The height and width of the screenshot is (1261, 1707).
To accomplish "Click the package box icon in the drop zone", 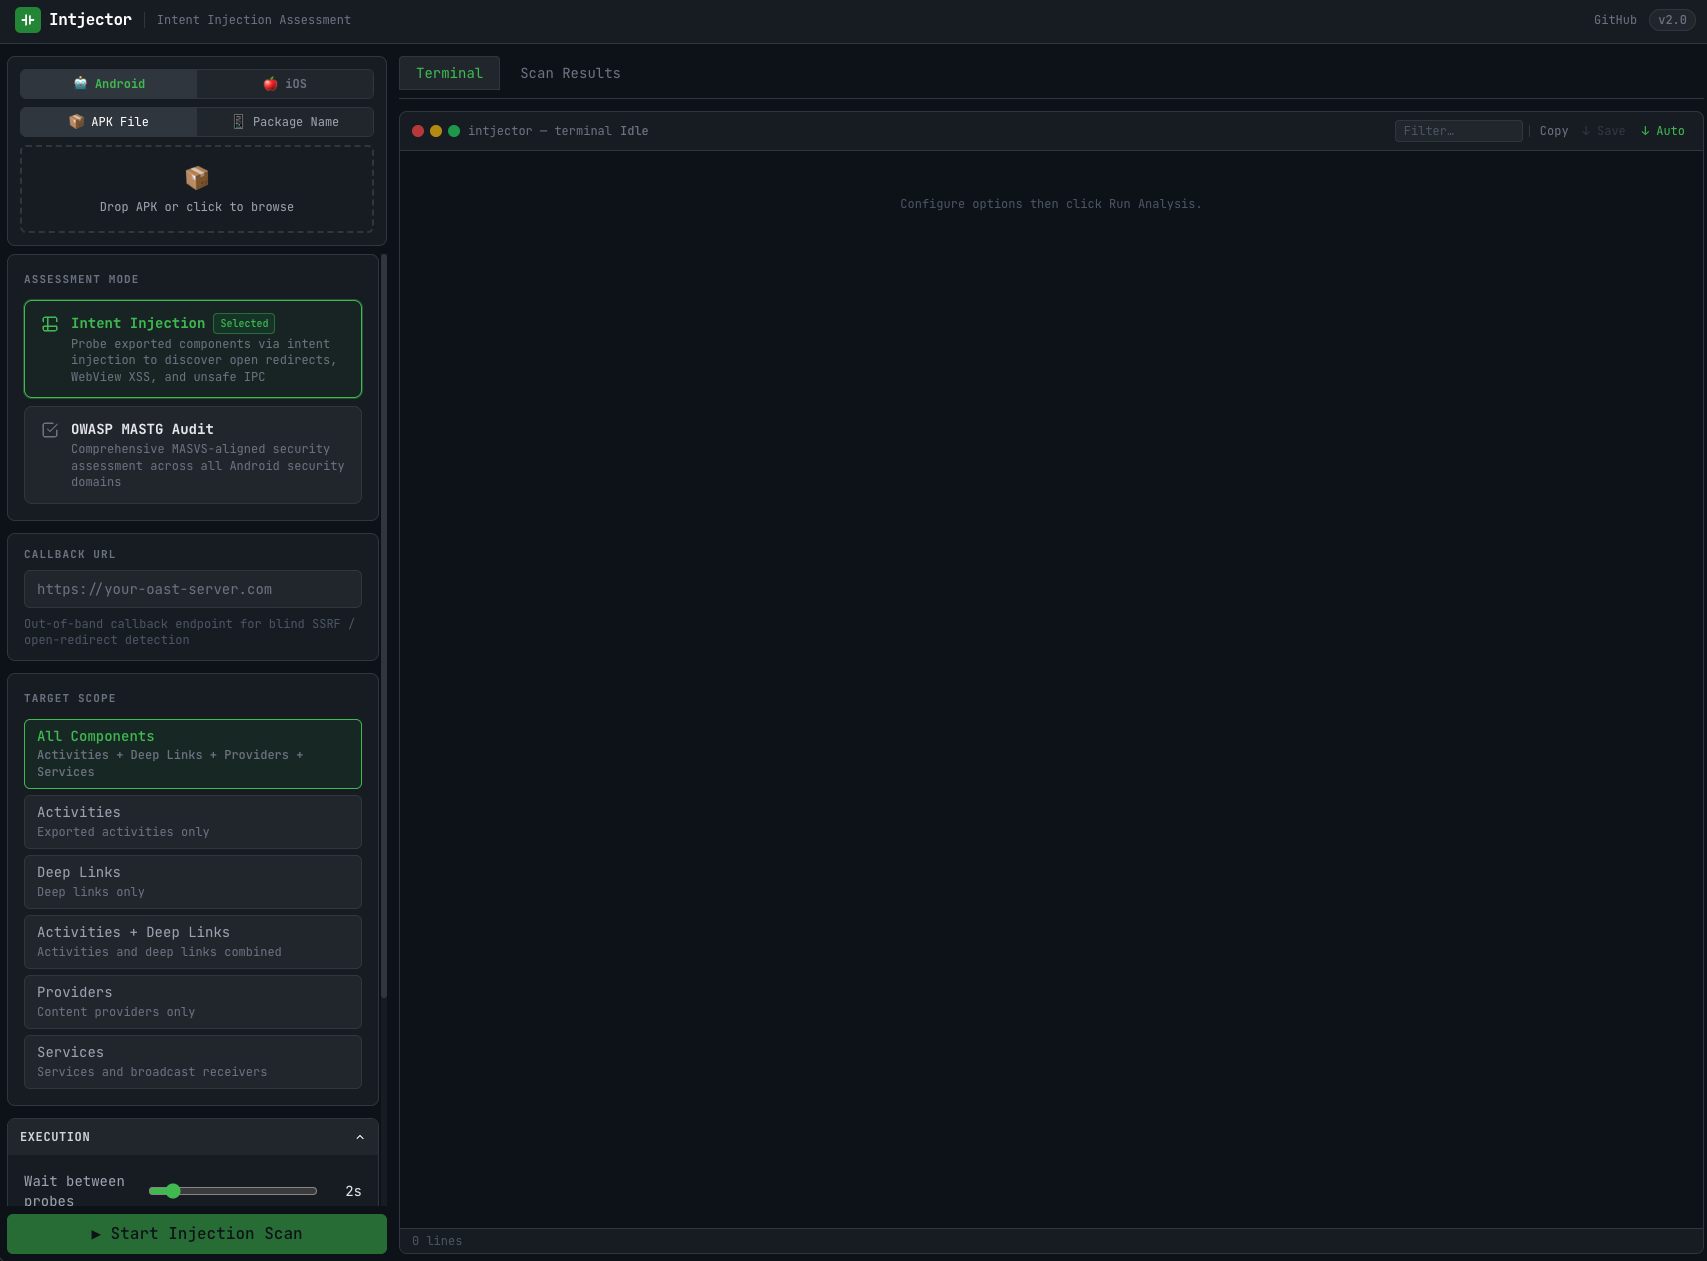I will coord(196,177).
